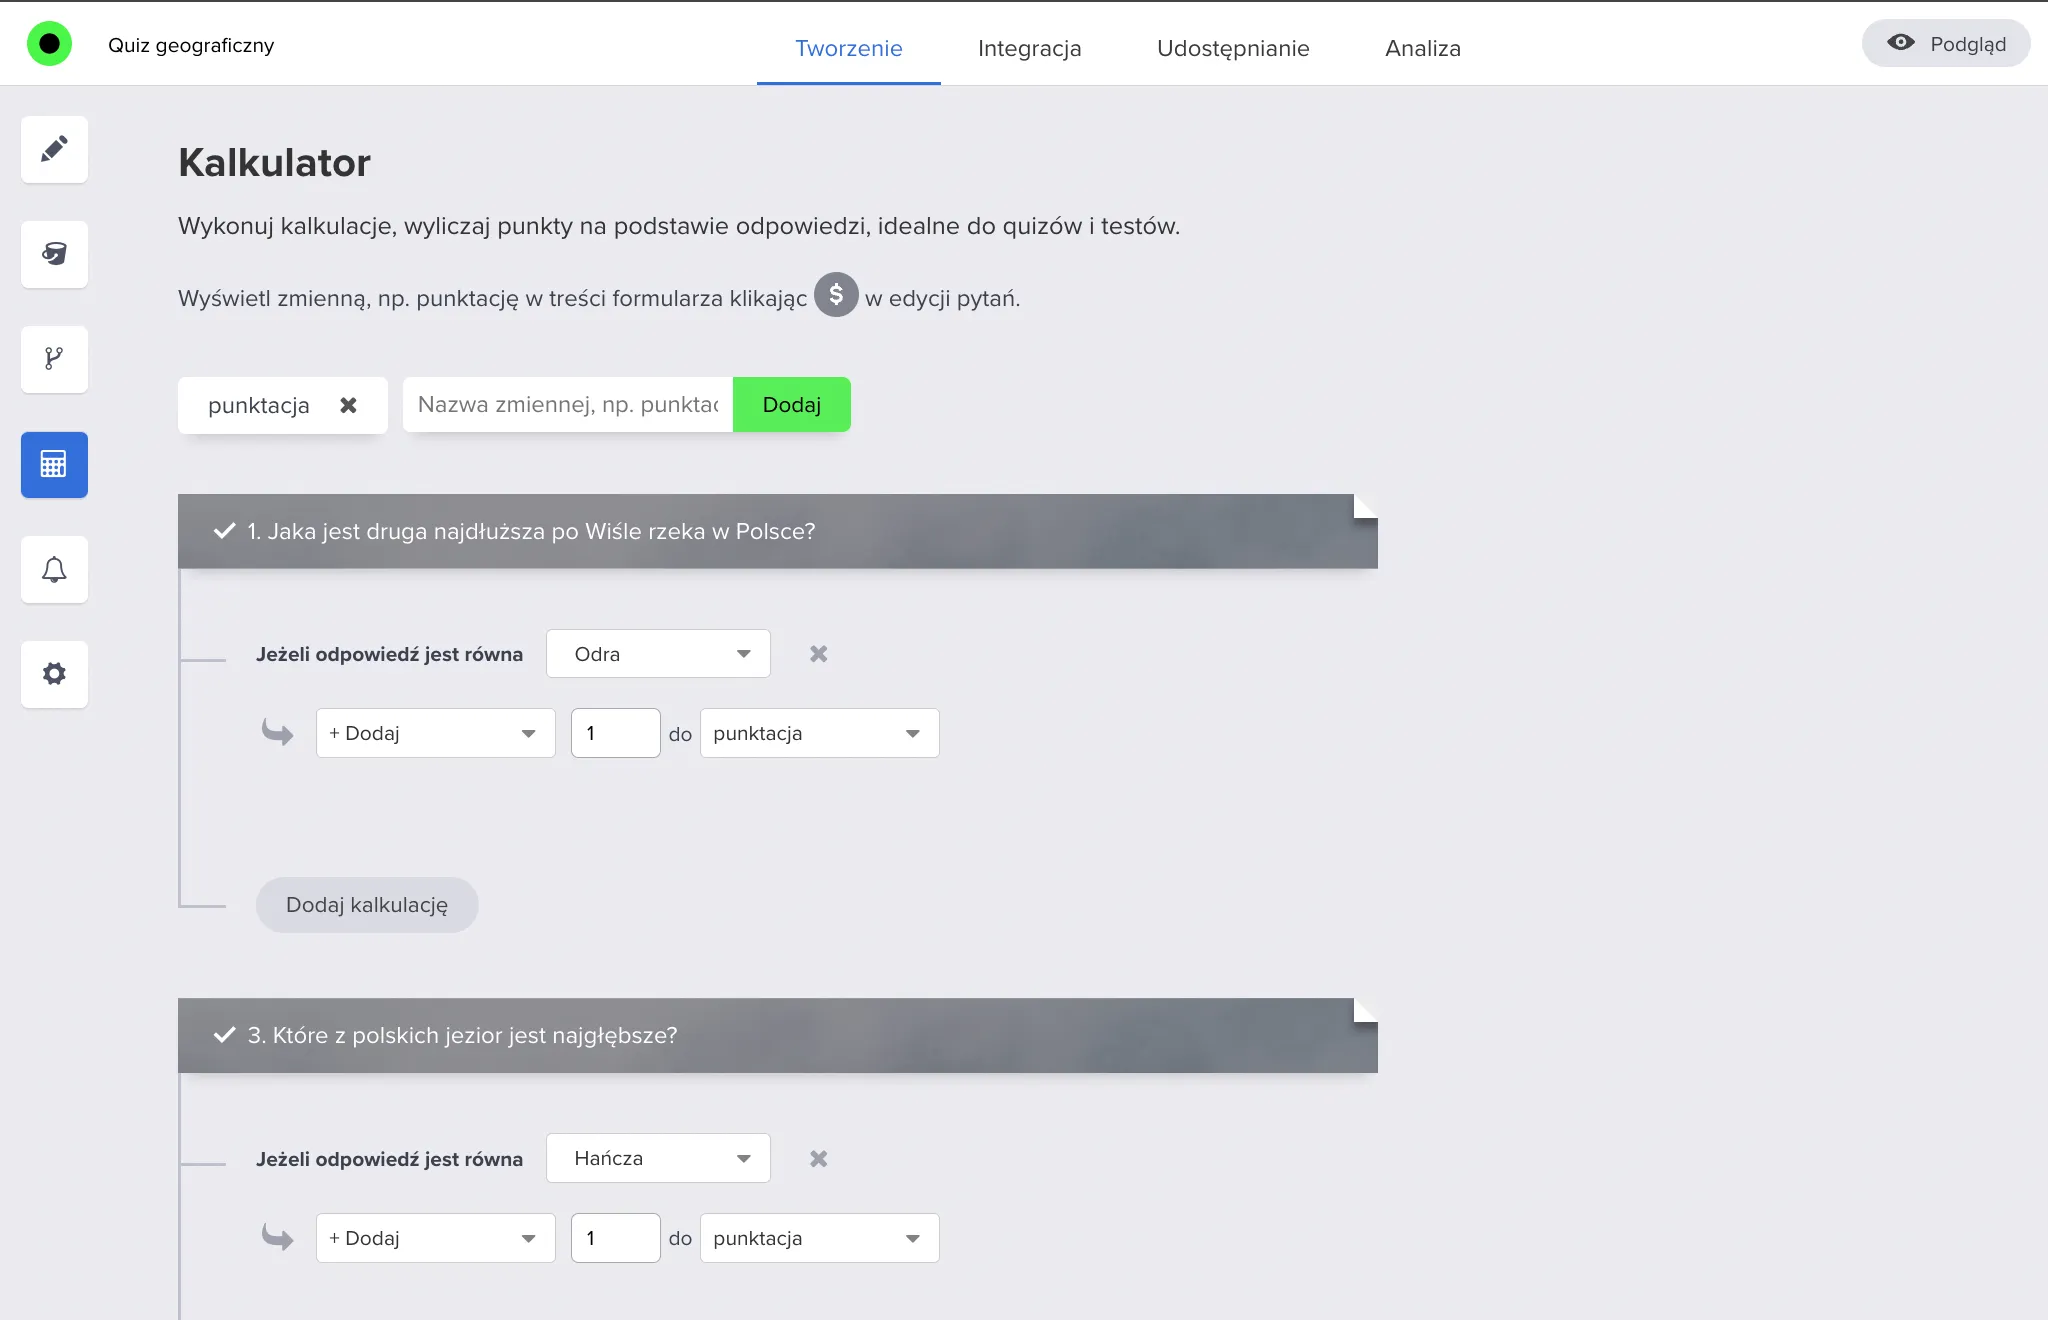The height and width of the screenshot is (1320, 2048).
Task: Click the checkmark beside question 3 title
Action: coord(224,1035)
